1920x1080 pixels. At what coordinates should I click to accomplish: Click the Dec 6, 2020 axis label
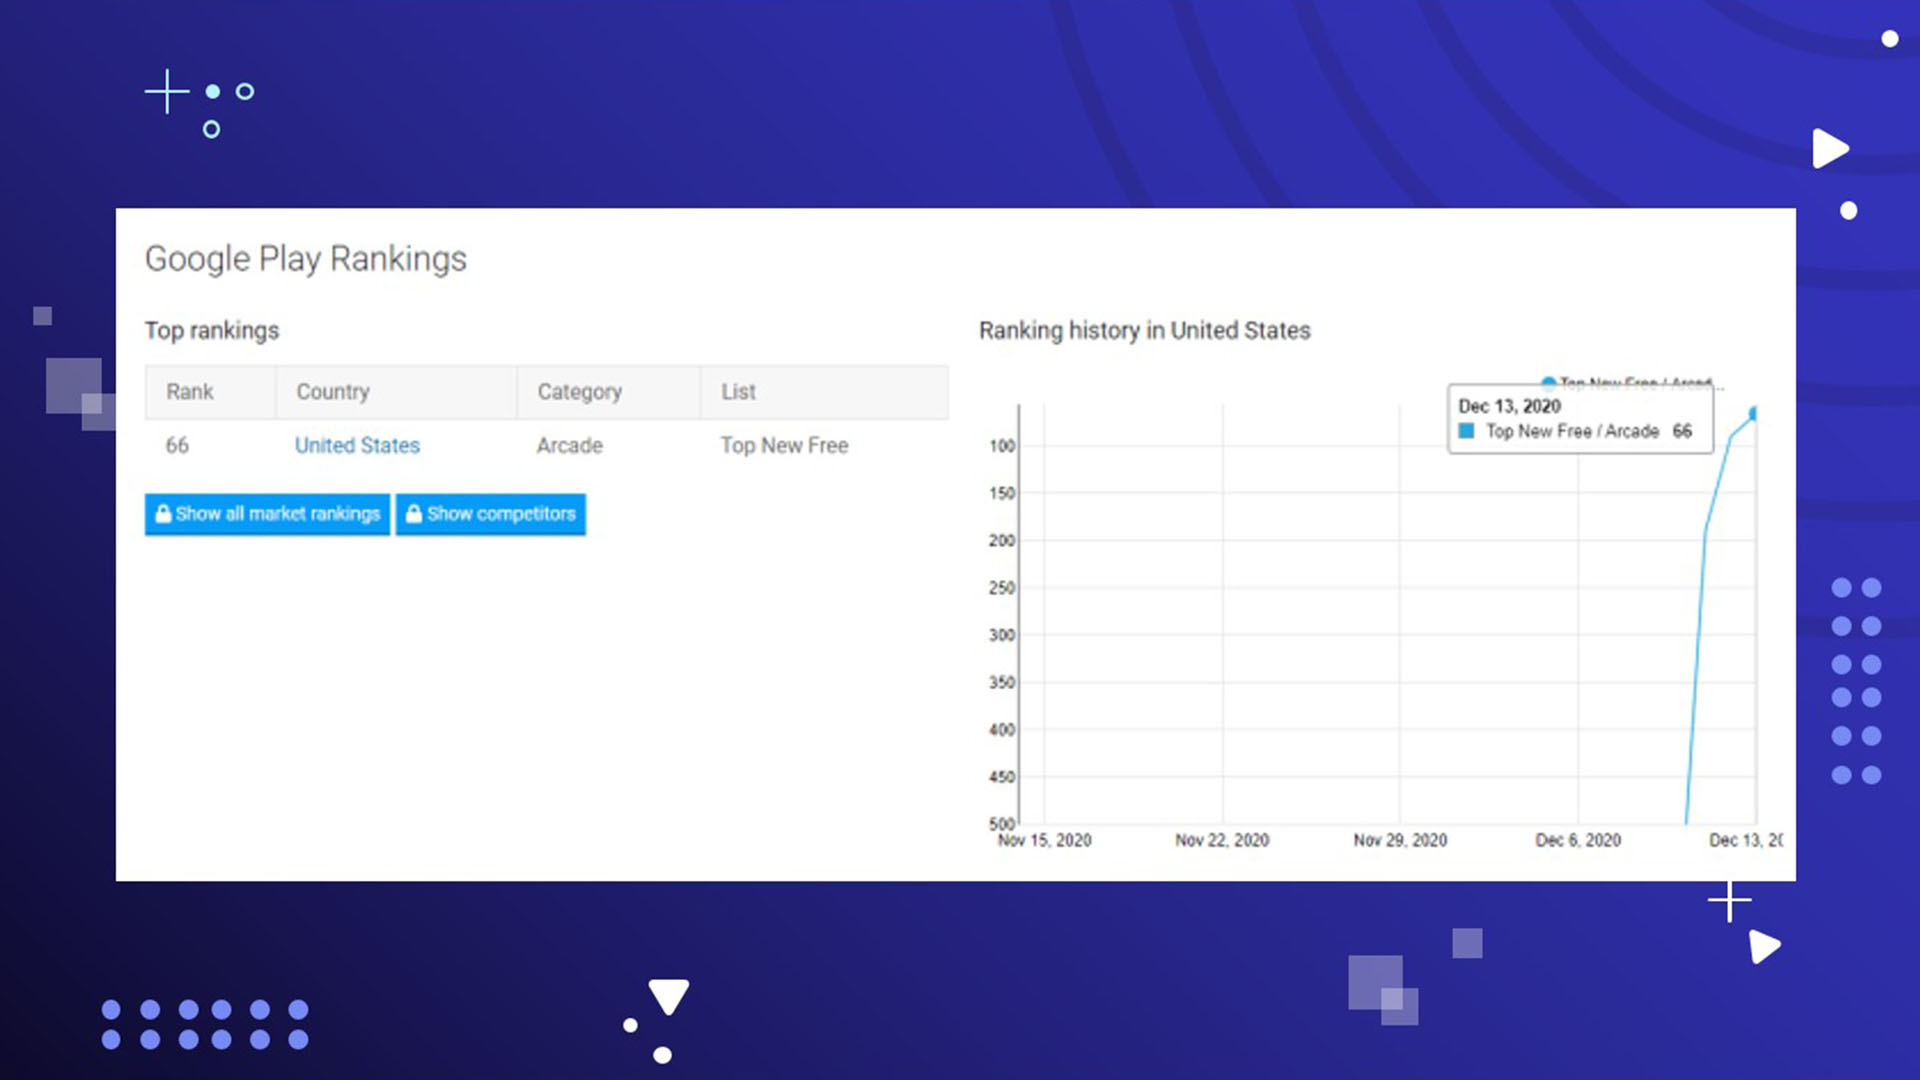1578,840
